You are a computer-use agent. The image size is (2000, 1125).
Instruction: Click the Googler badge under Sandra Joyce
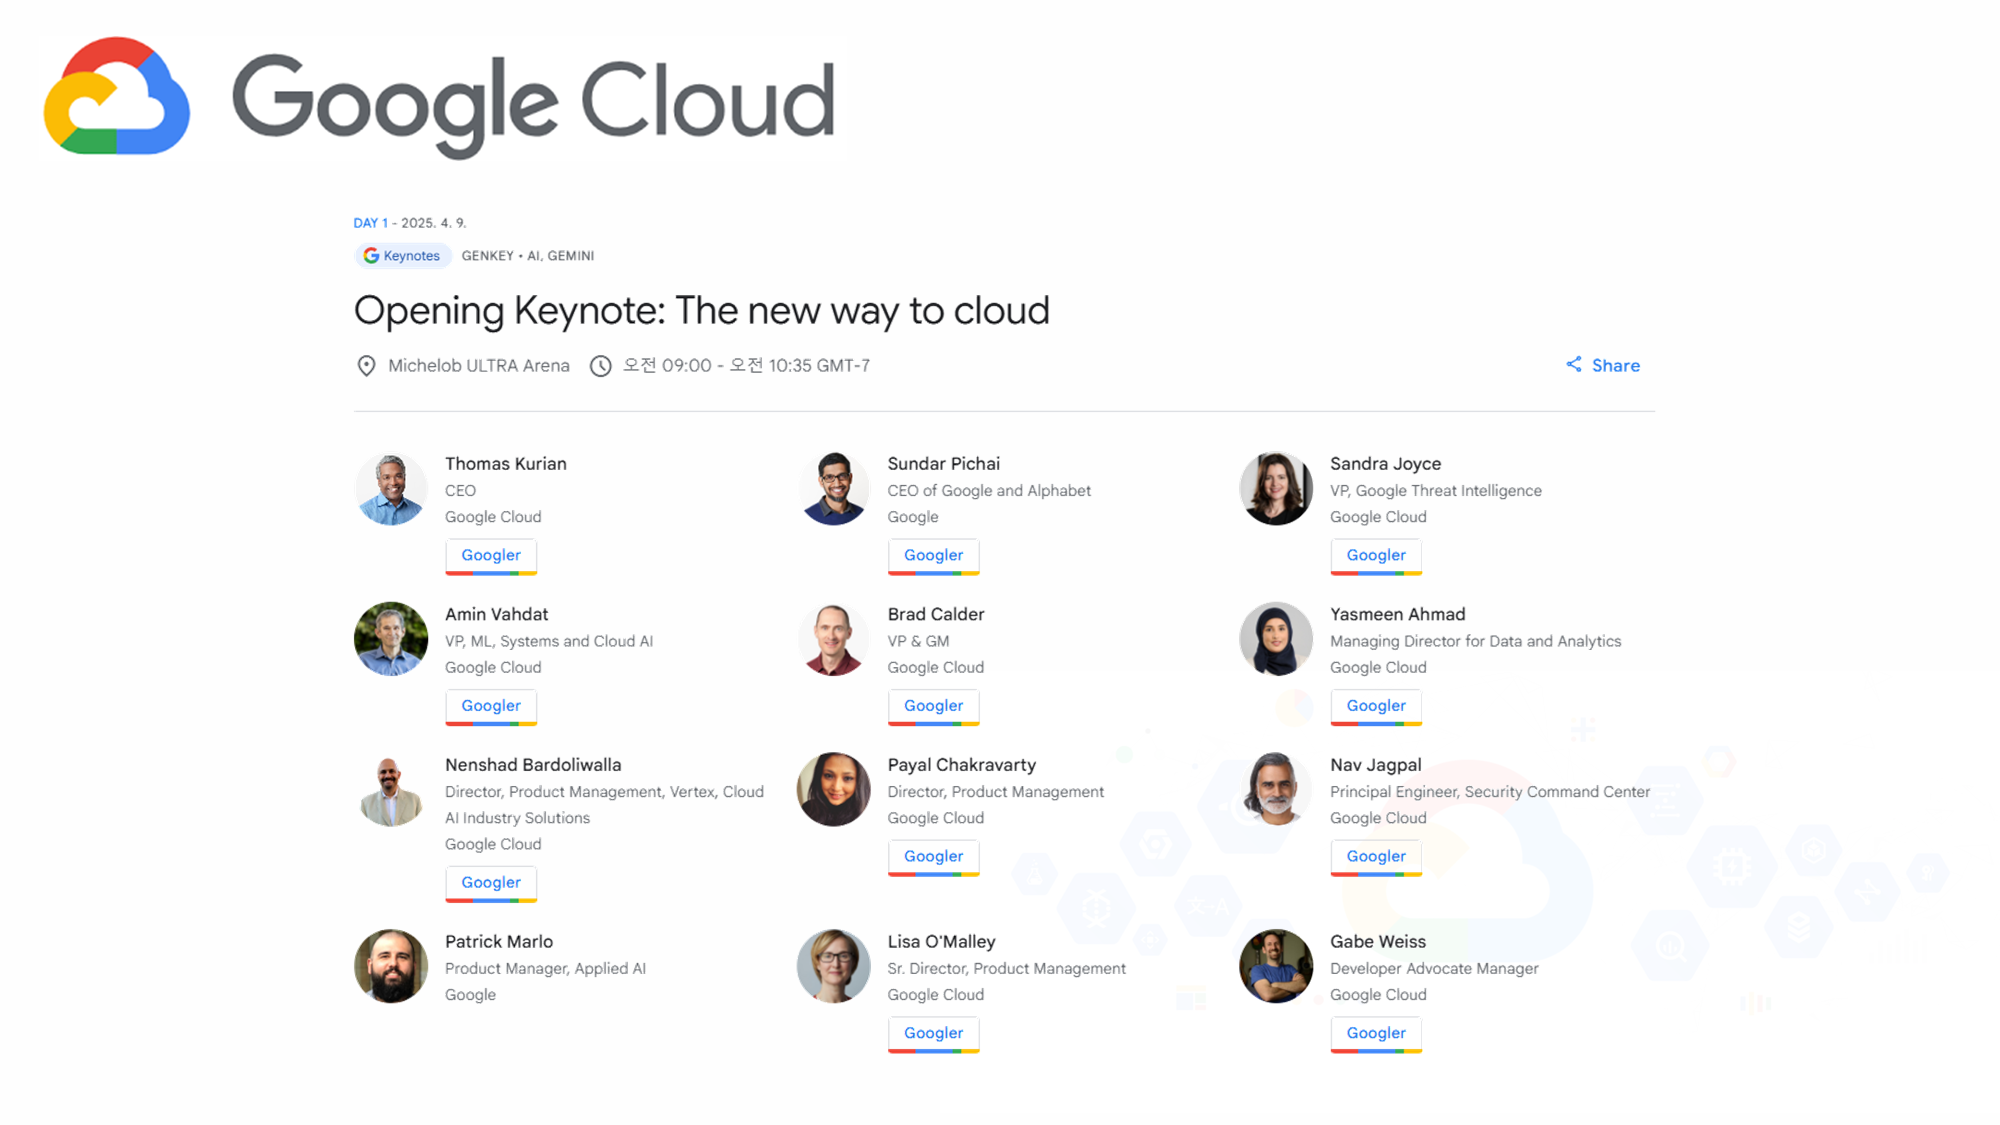(x=1376, y=556)
